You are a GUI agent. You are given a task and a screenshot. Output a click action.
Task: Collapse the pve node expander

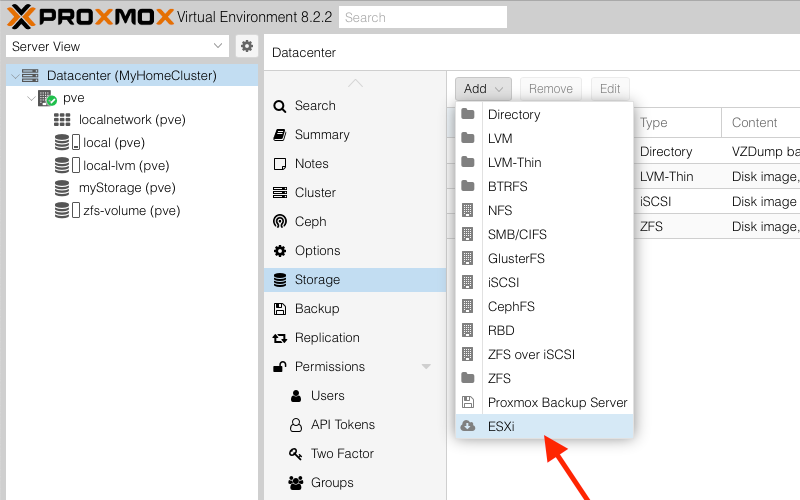pyautogui.click(x=32, y=98)
